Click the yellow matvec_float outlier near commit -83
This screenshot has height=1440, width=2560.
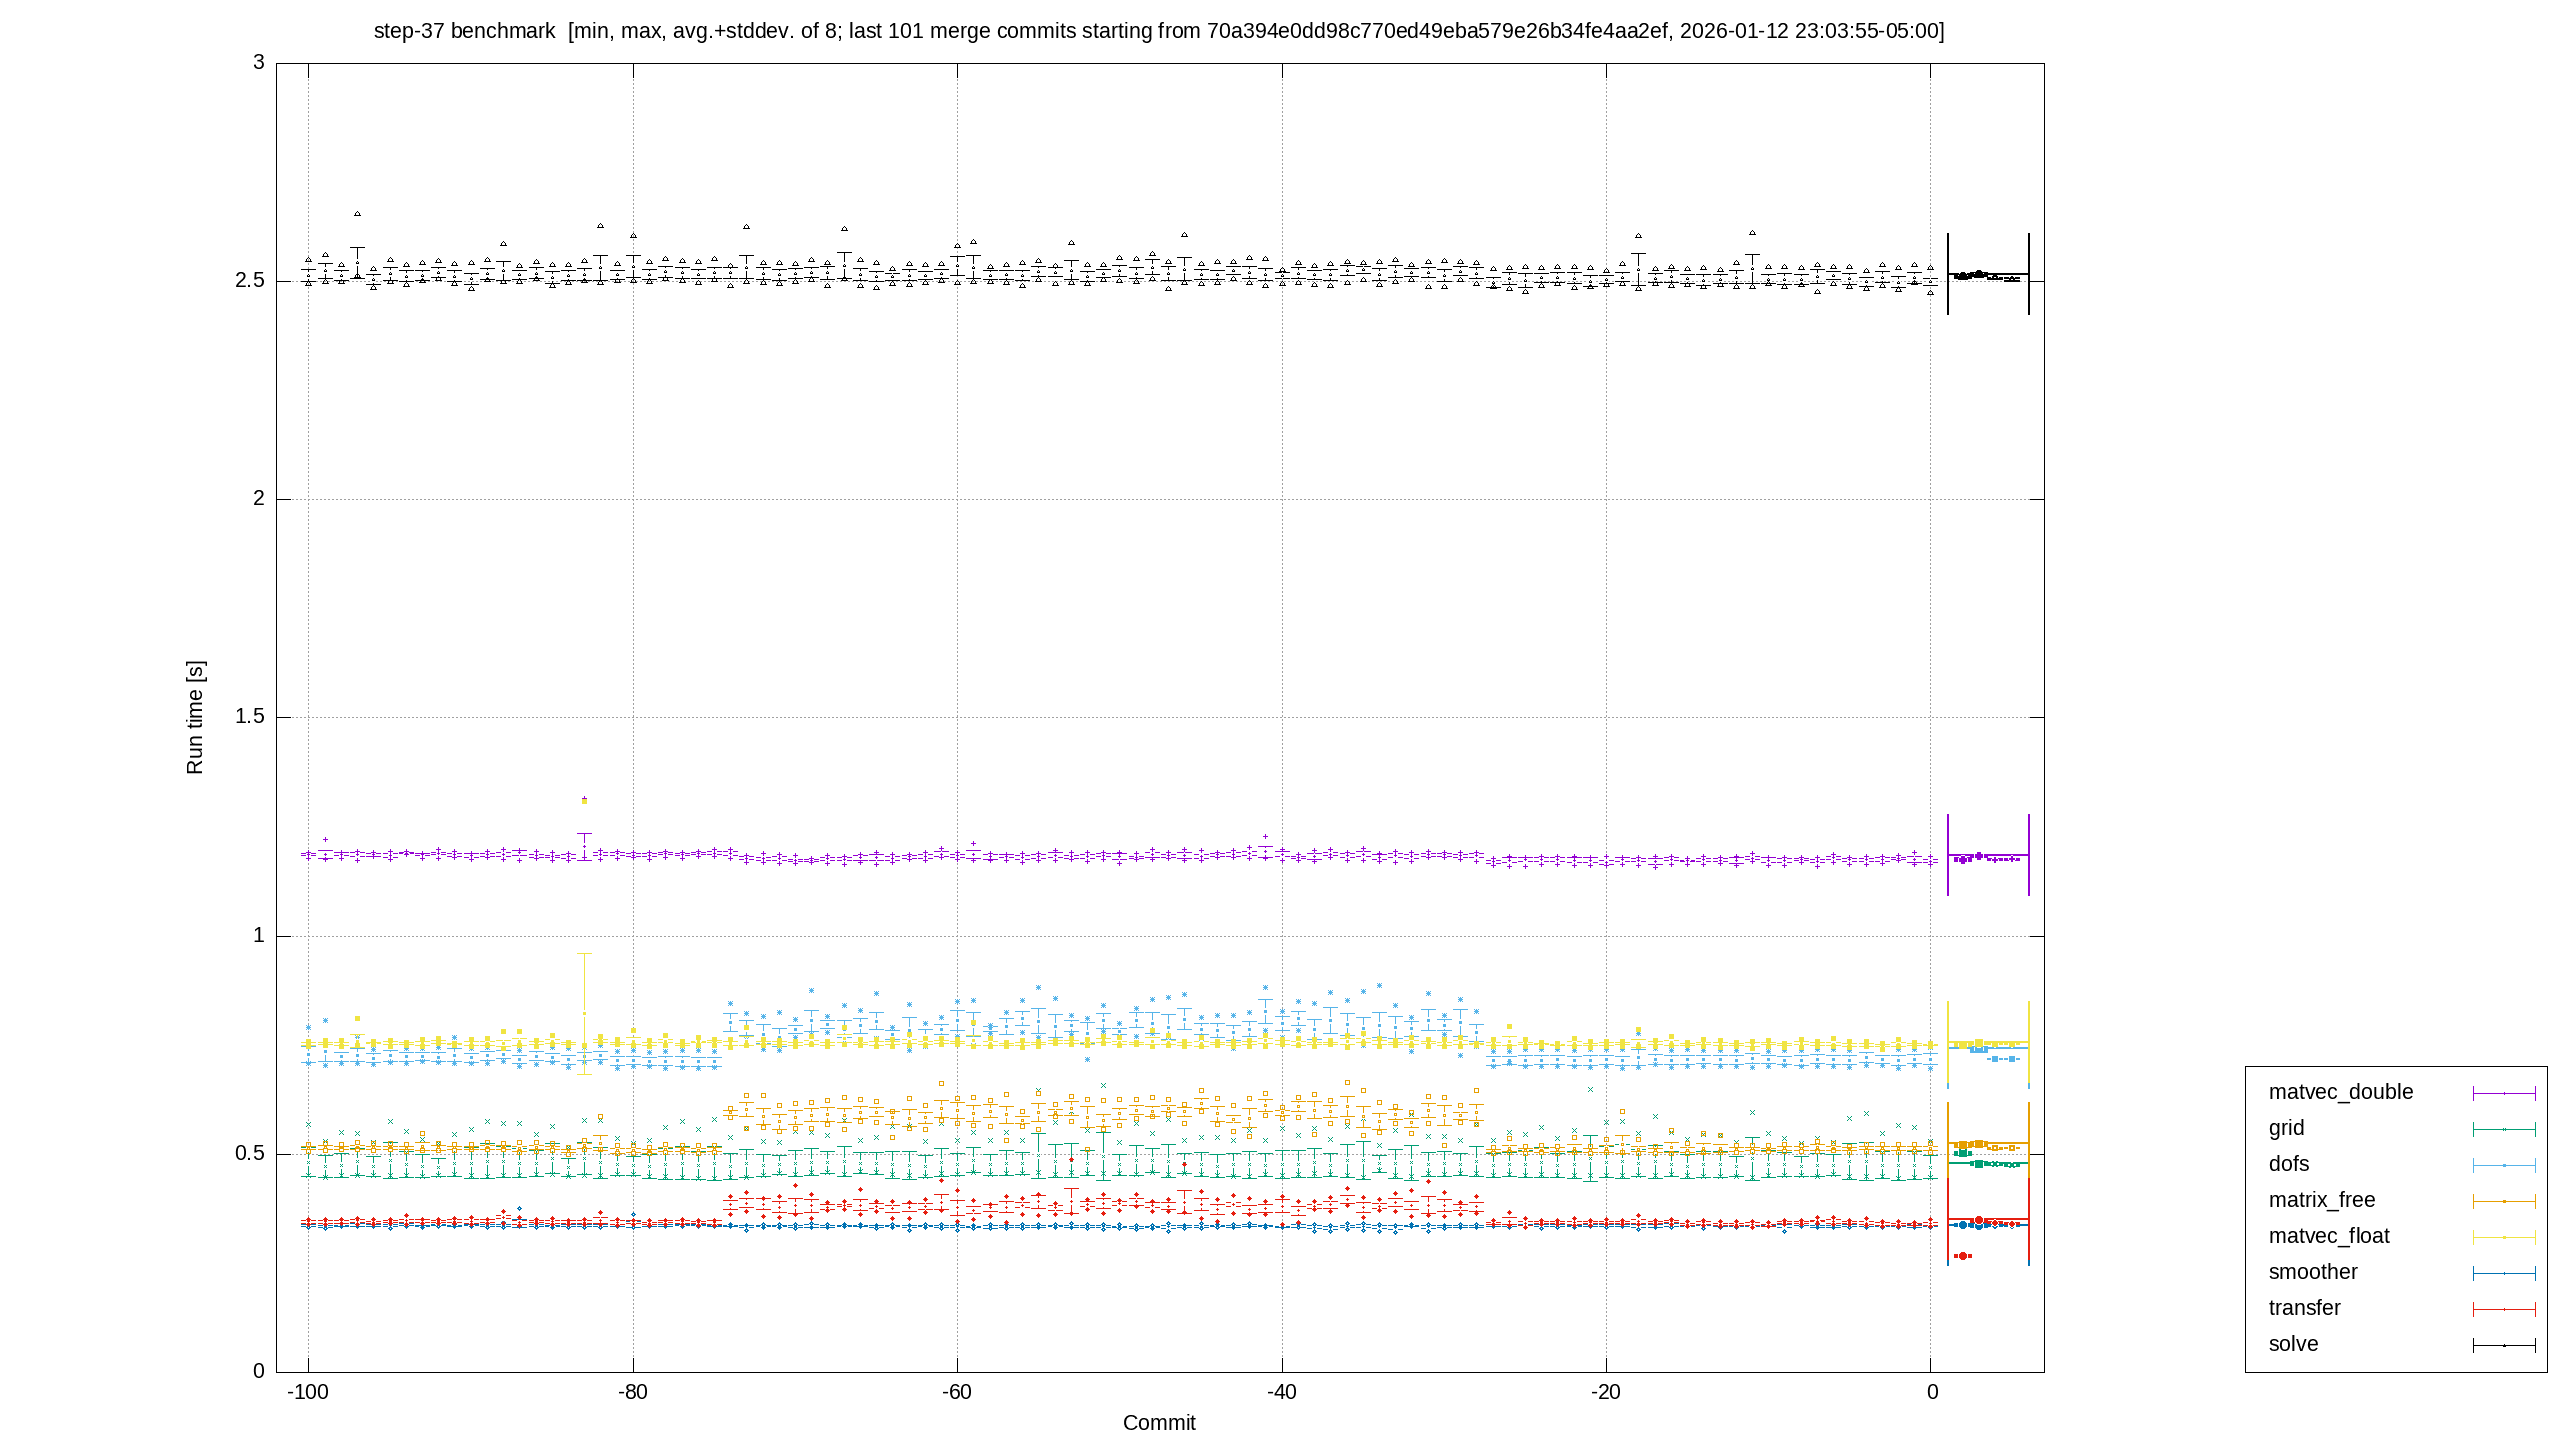tap(584, 802)
